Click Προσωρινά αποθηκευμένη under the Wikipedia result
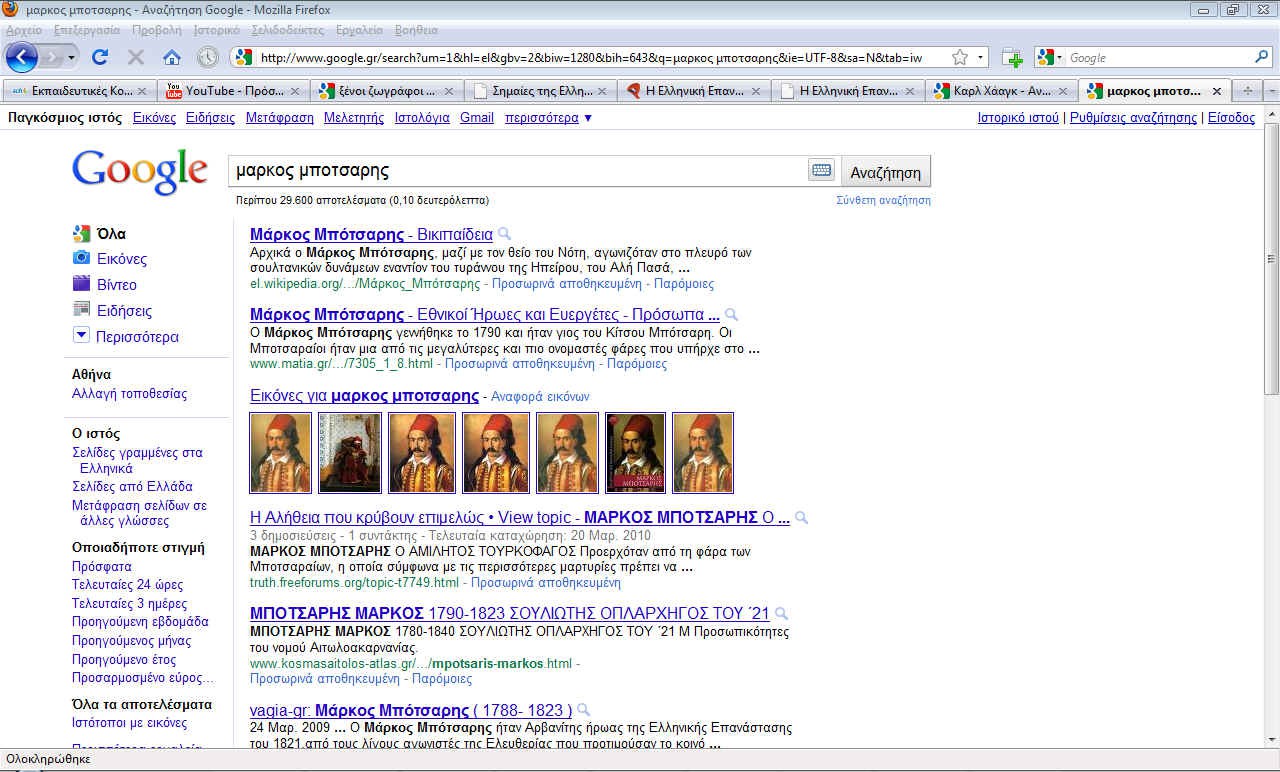Viewport: 1280px width, 772px height. tap(568, 284)
